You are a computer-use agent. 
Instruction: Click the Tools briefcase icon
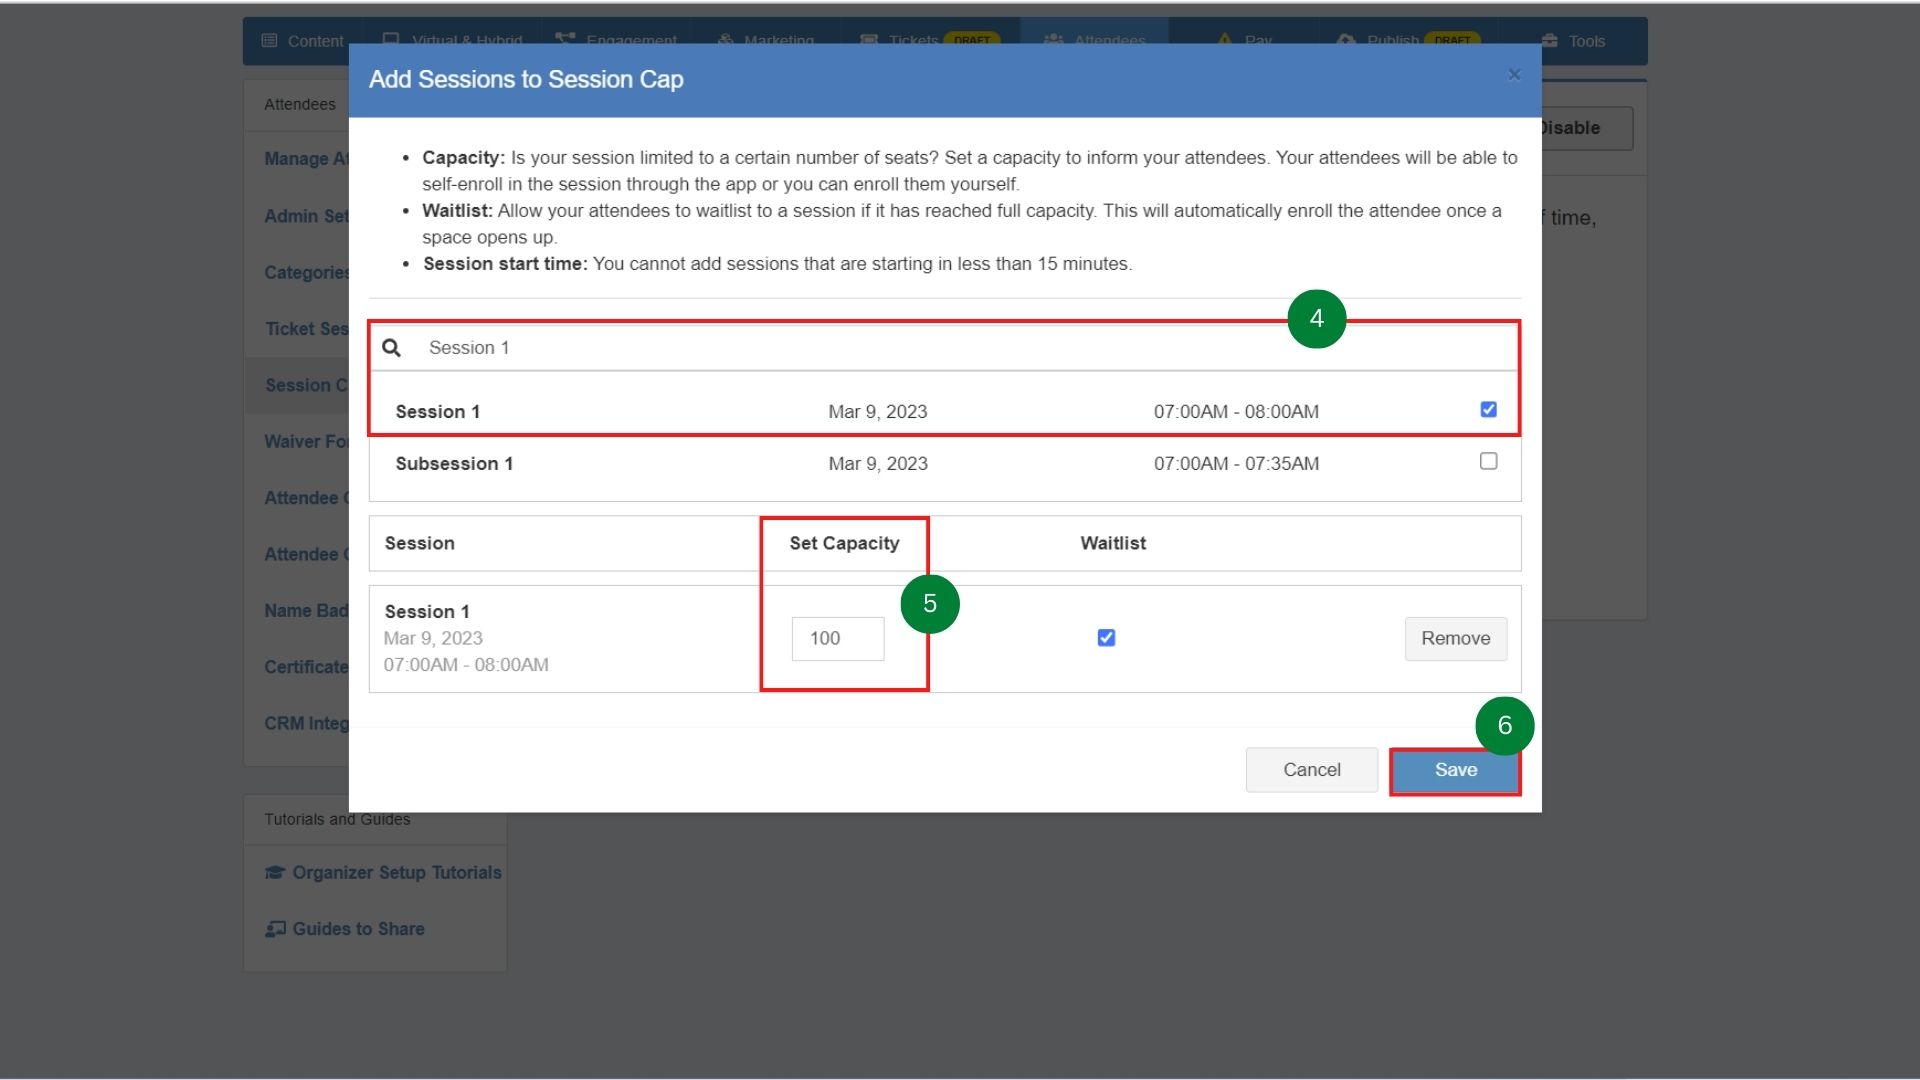tap(1549, 41)
